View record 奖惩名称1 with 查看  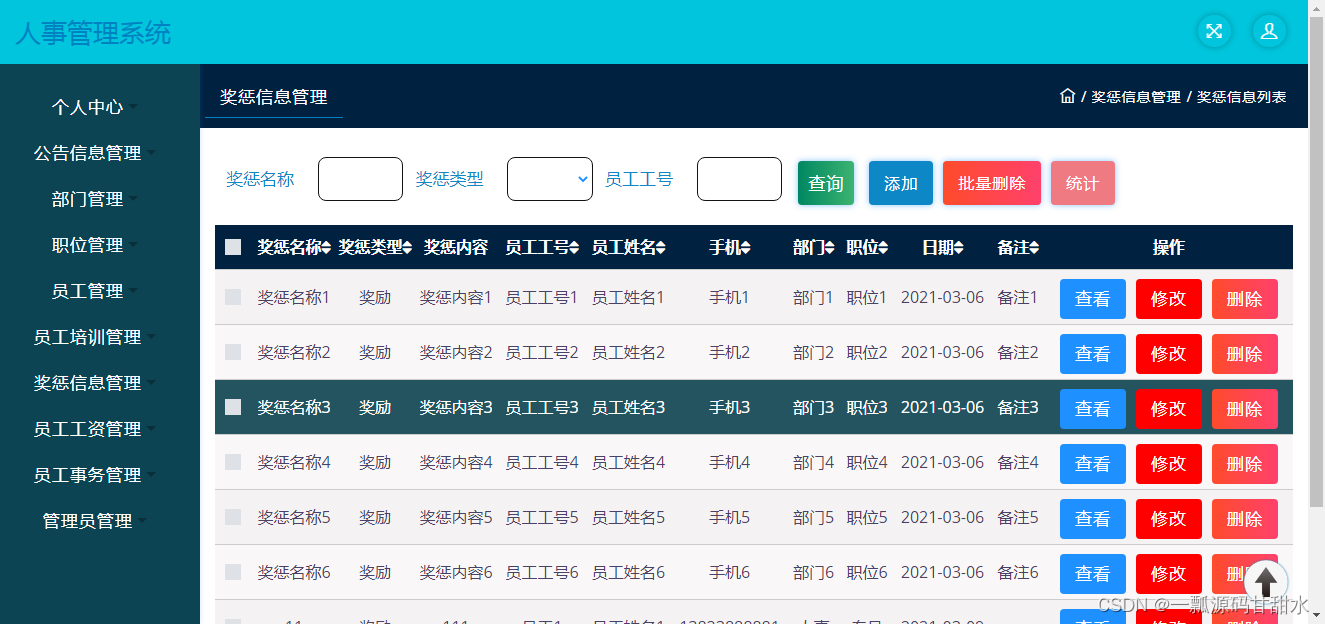tap(1093, 299)
